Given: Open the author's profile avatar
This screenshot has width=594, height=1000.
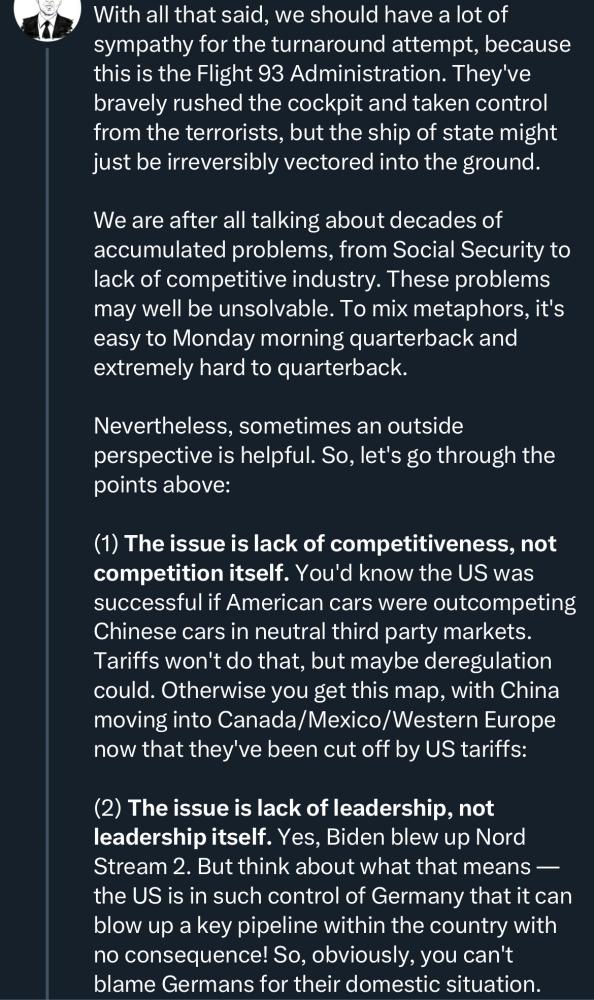Looking at the screenshot, I should [47, 18].
